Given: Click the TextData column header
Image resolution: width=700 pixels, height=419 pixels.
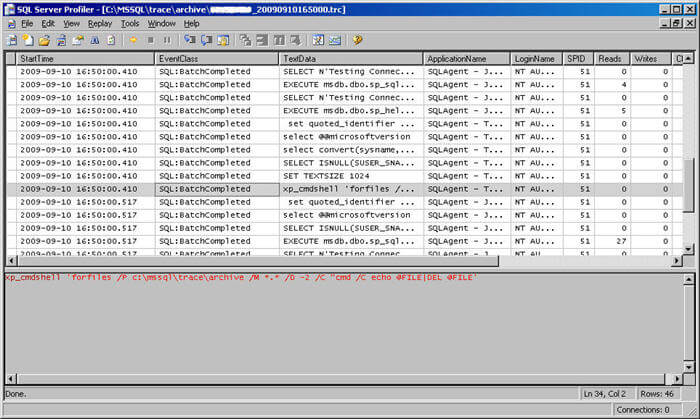Looking at the screenshot, I should pos(351,58).
